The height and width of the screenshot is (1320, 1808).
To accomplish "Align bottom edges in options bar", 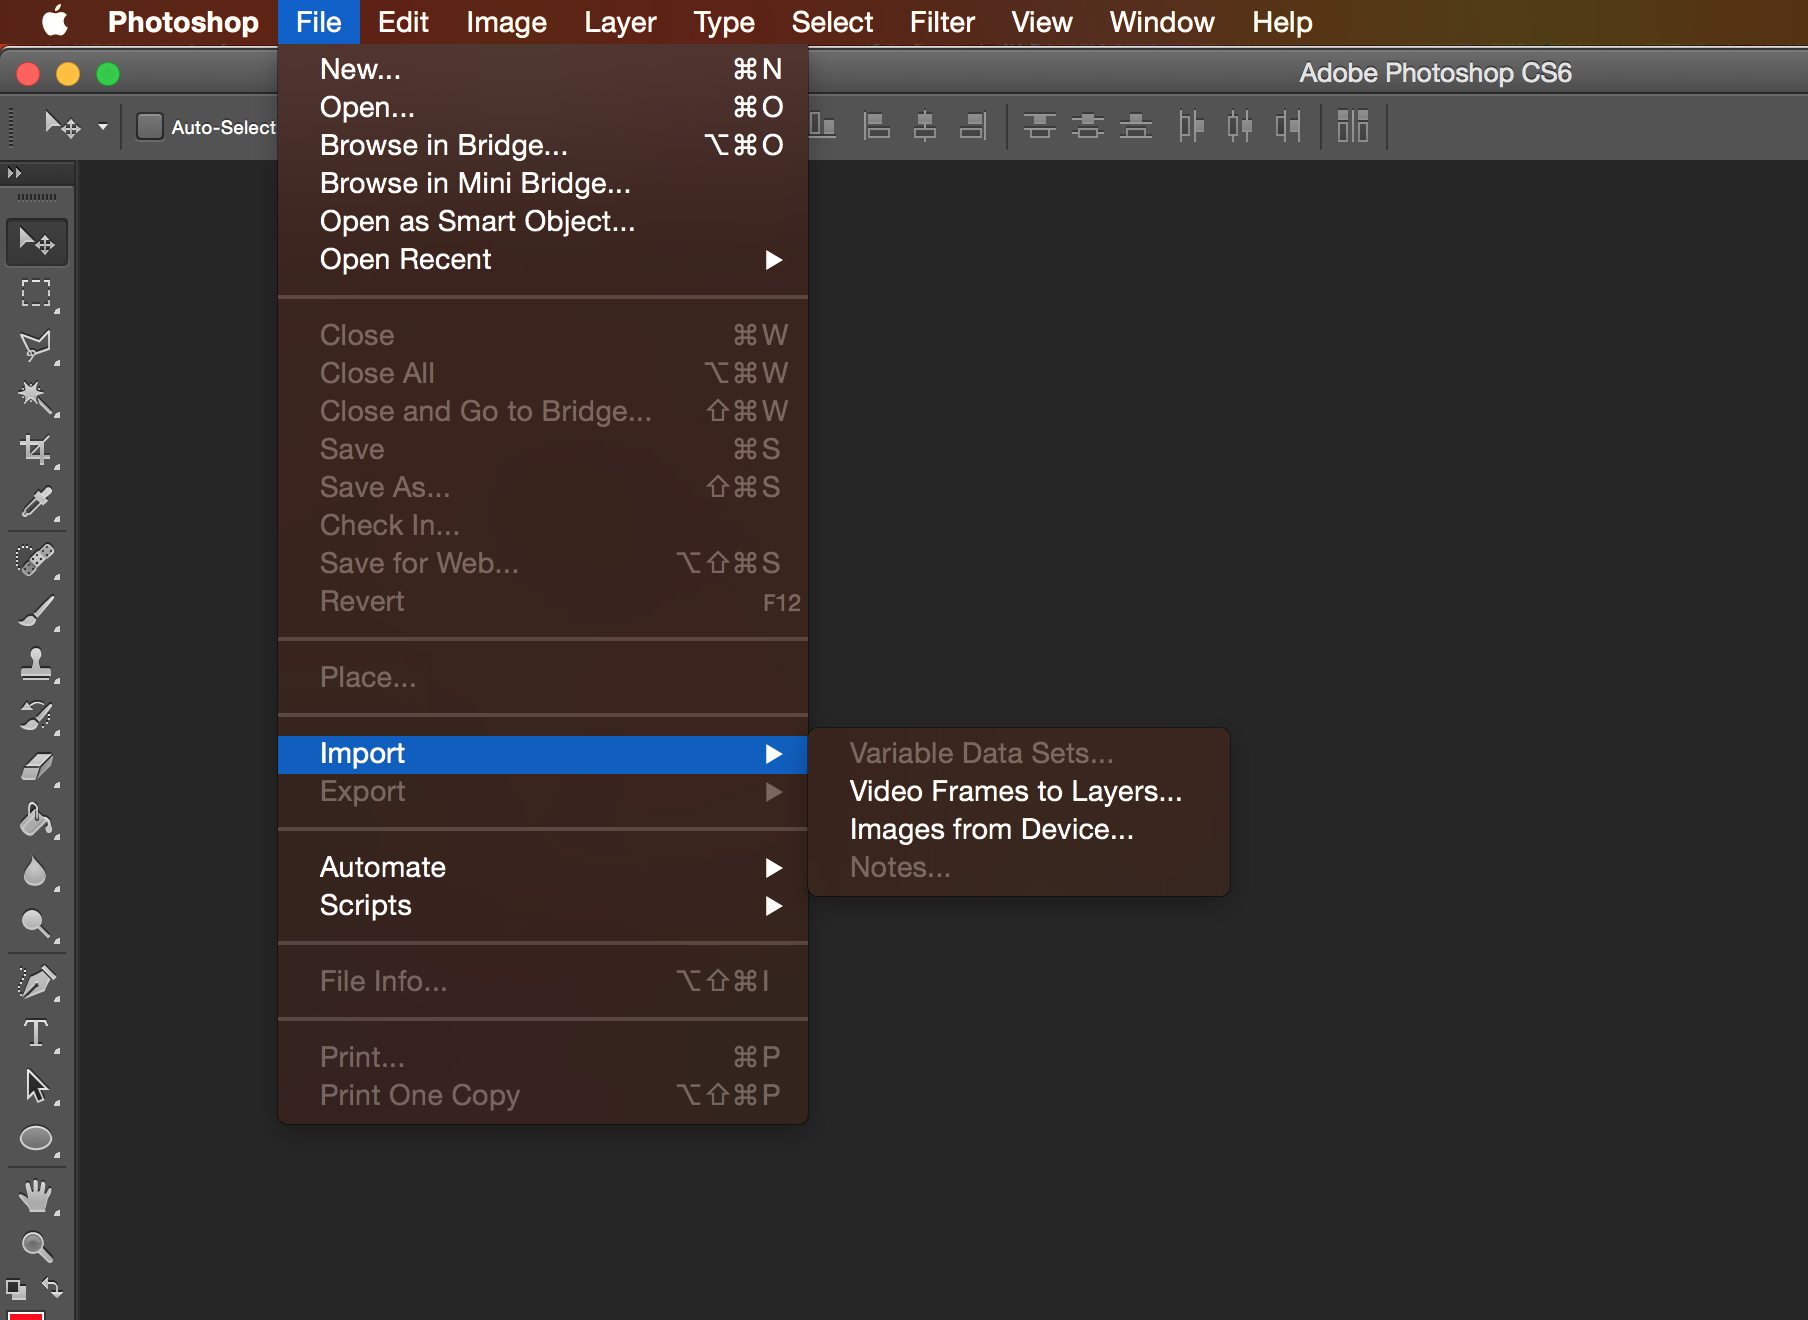I will (823, 126).
